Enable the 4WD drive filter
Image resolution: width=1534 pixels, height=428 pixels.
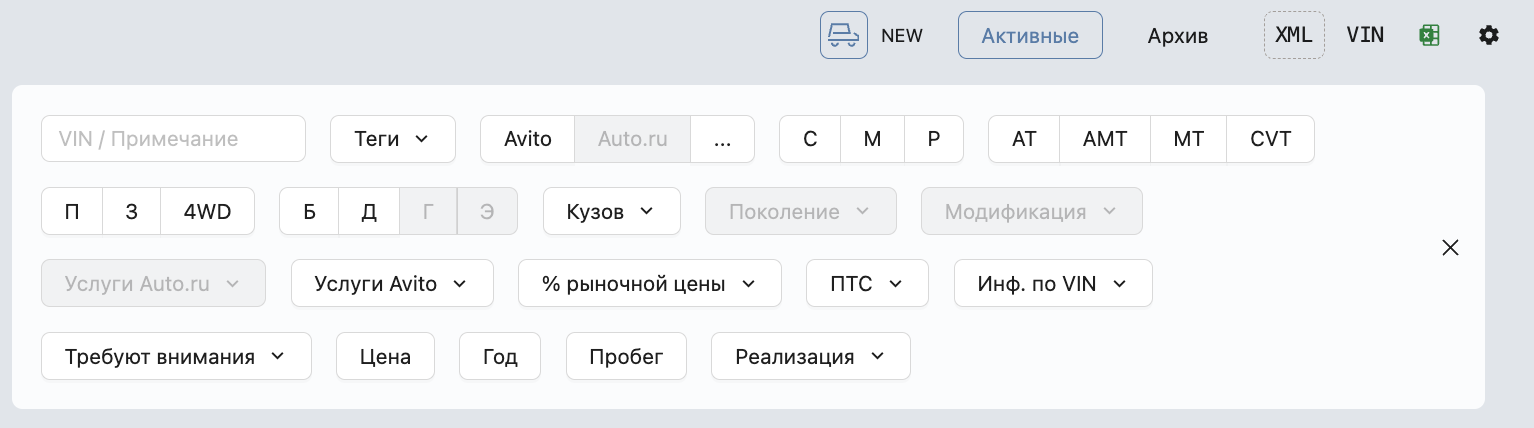pyautogui.click(x=207, y=212)
